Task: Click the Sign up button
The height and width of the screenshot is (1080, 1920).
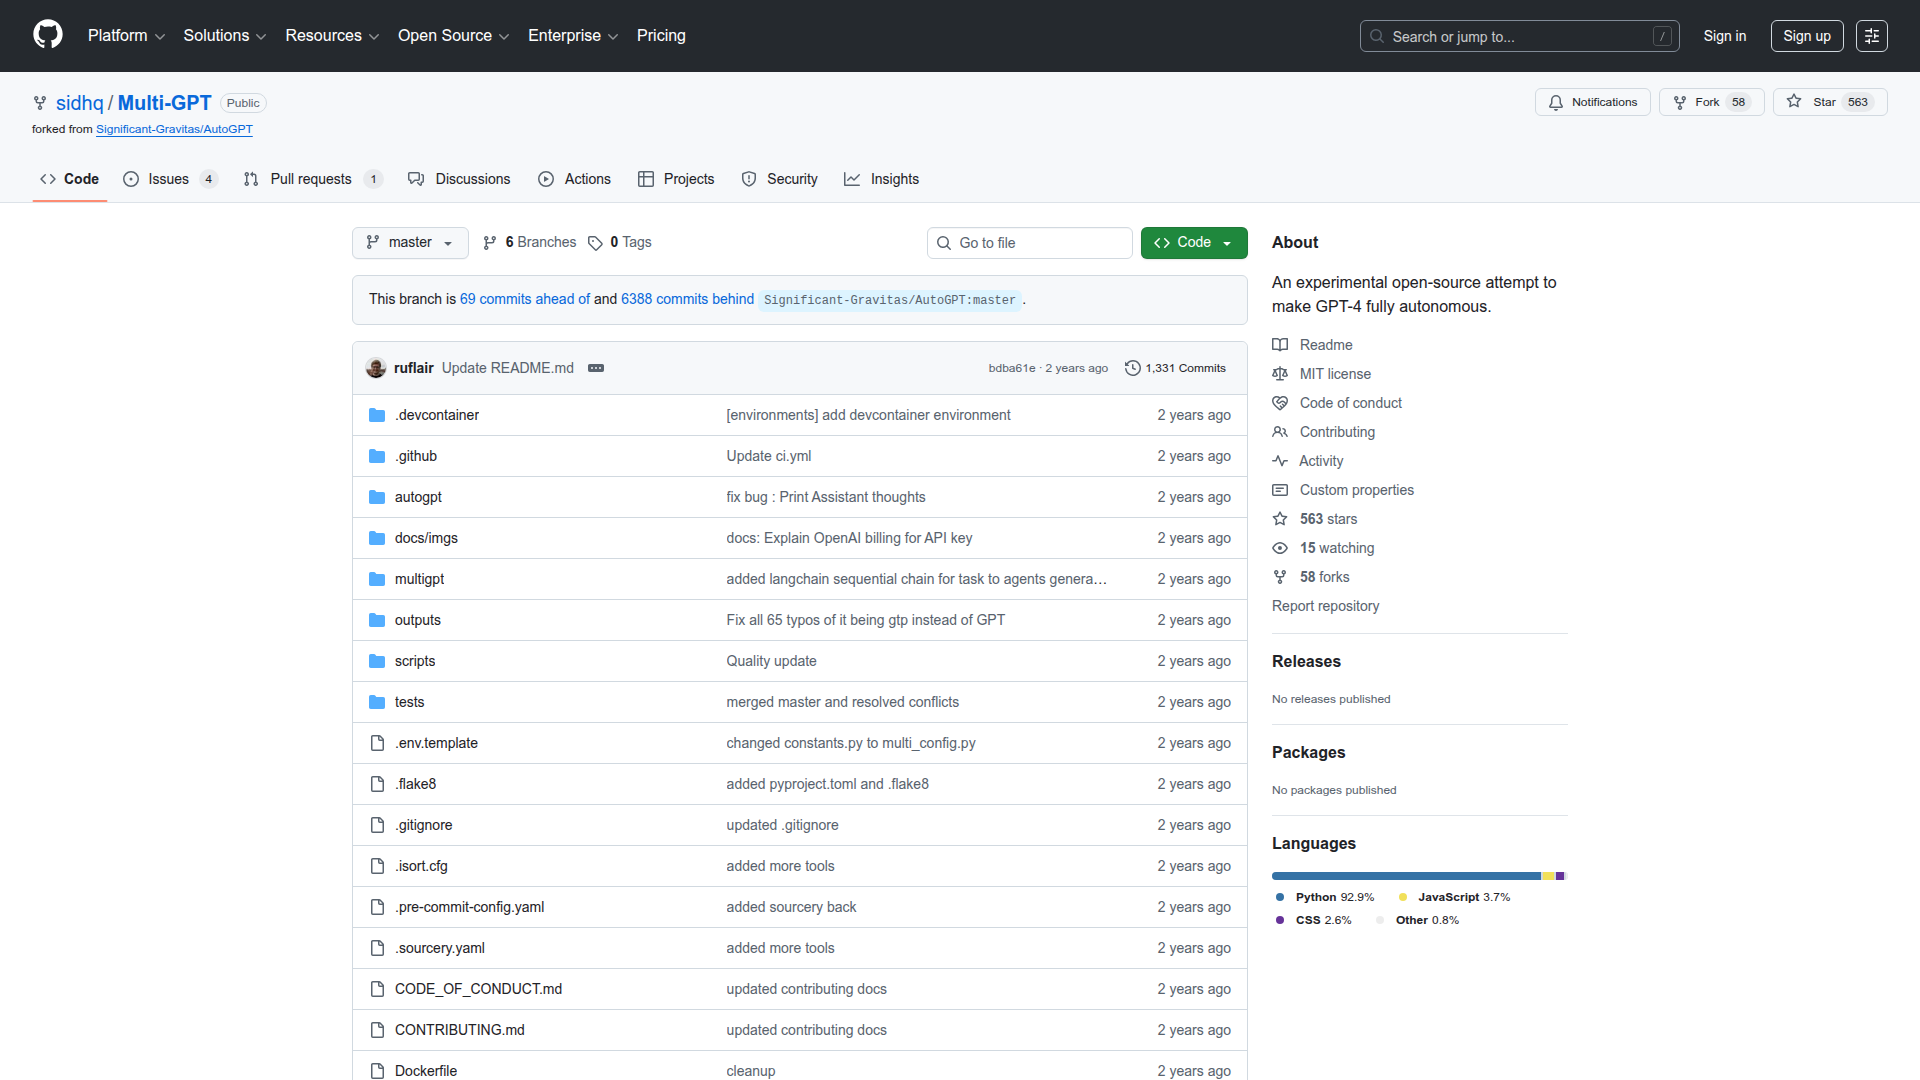Action: coord(1806,35)
